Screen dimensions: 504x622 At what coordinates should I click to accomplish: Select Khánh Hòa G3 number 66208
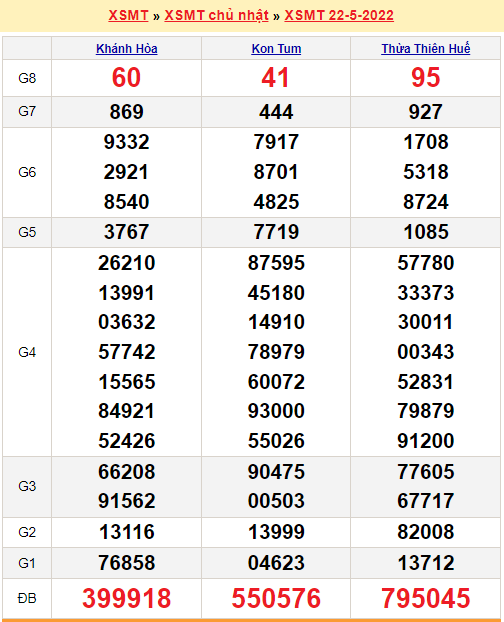[x=126, y=472]
